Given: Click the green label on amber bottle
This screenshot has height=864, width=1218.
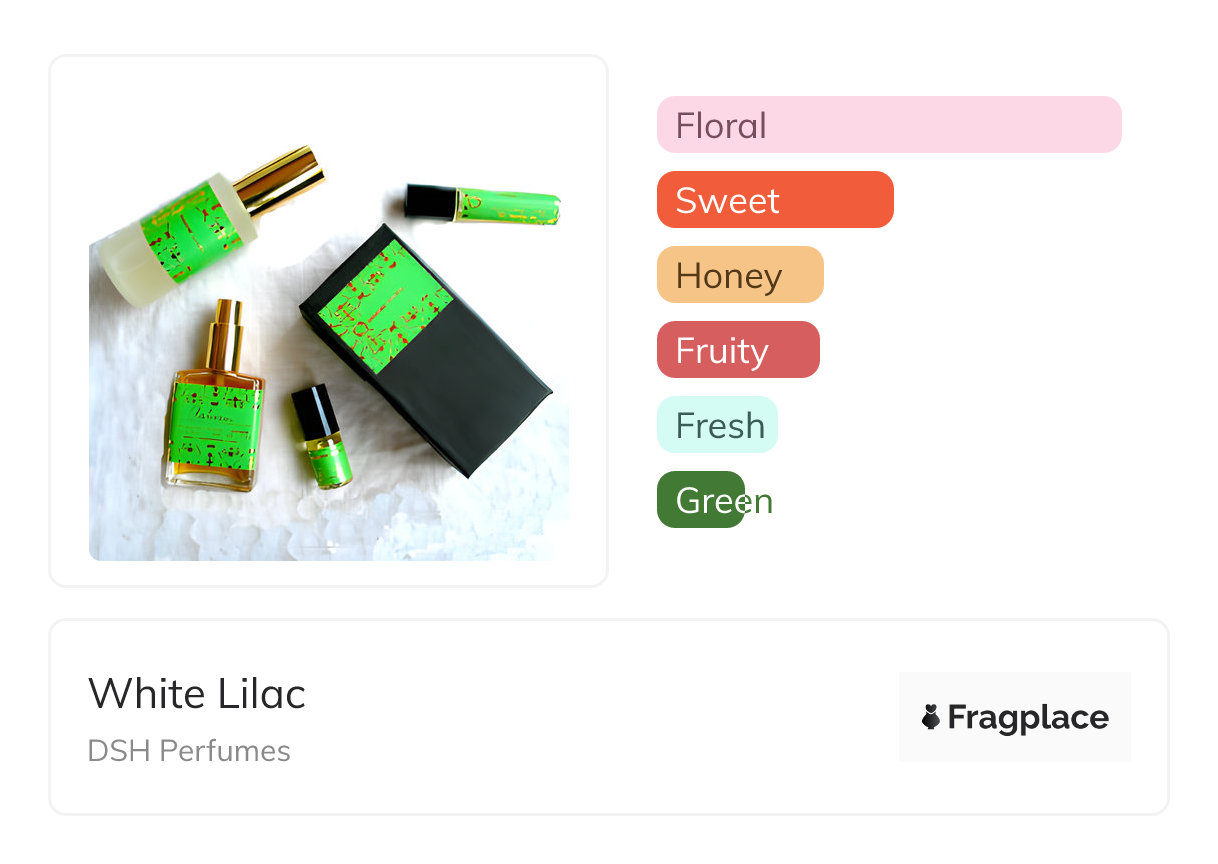Looking at the screenshot, I should click(213, 425).
